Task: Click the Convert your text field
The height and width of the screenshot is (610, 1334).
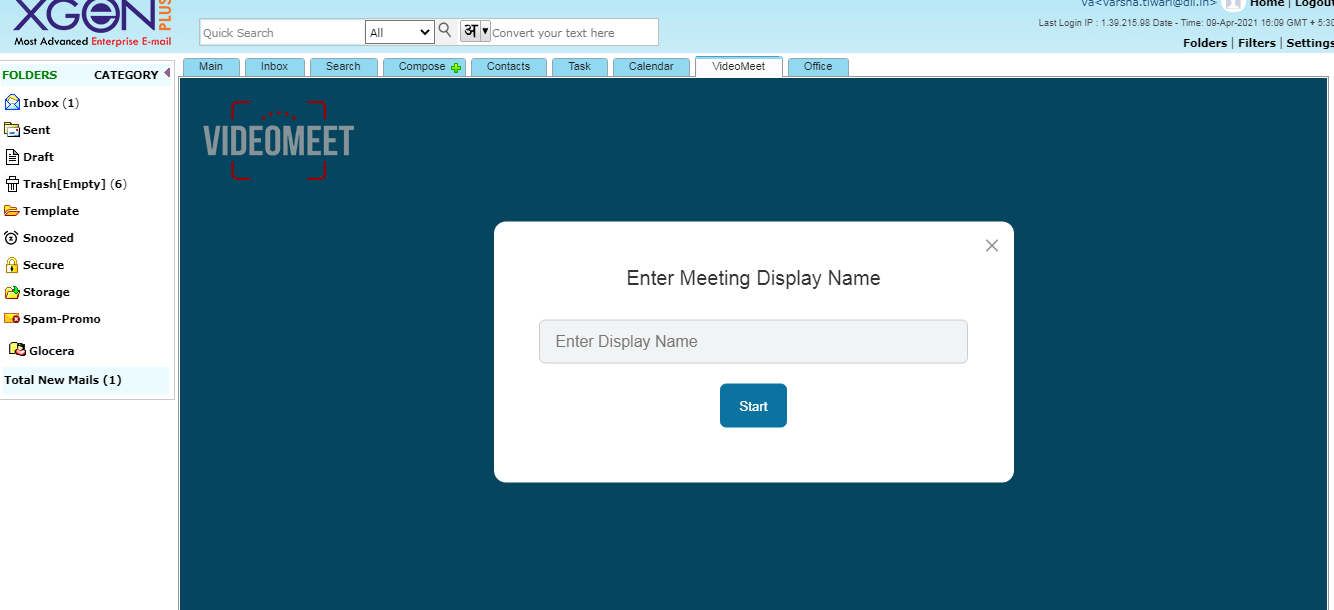Action: pyautogui.click(x=574, y=32)
